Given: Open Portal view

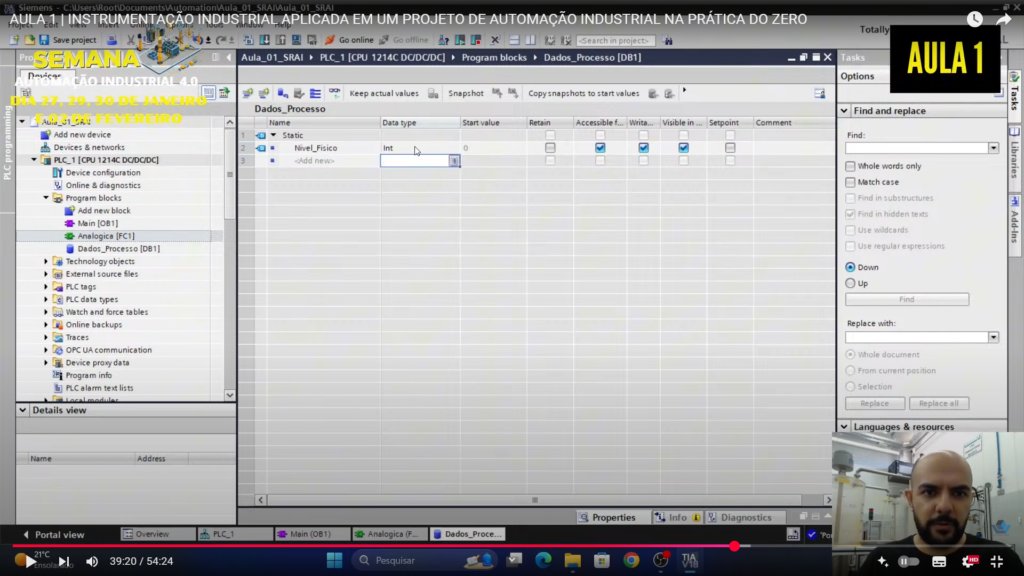Looking at the screenshot, I should tap(54, 534).
